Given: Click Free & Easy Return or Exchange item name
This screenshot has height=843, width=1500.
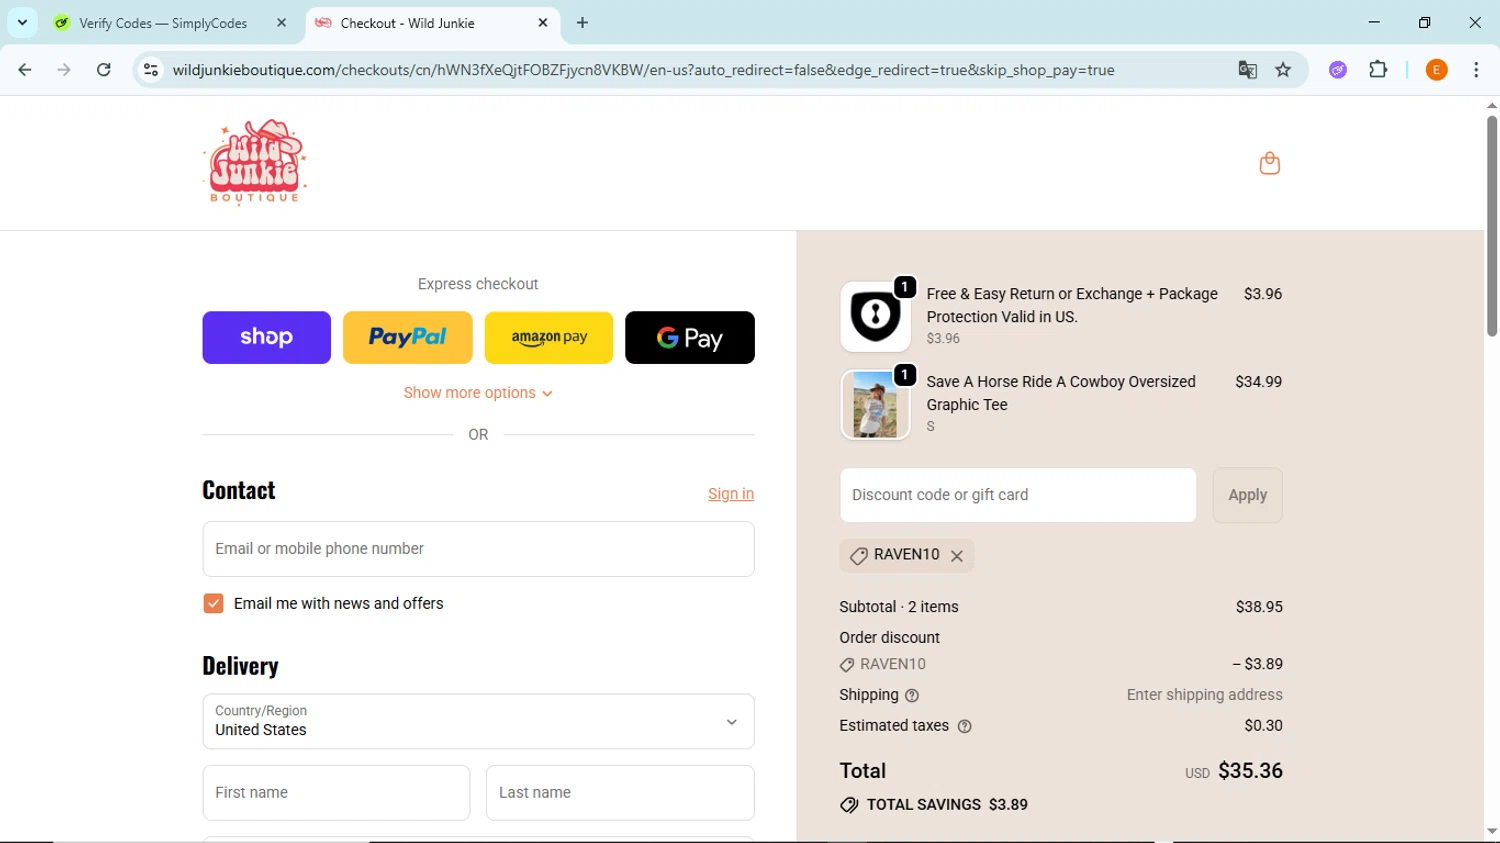Looking at the screenshot, I should (x=1072, y=305).
